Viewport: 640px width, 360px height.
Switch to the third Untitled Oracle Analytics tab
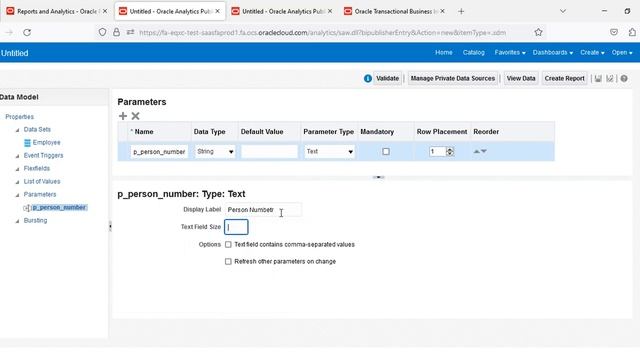pyautogui.click(x=282, y=11)
